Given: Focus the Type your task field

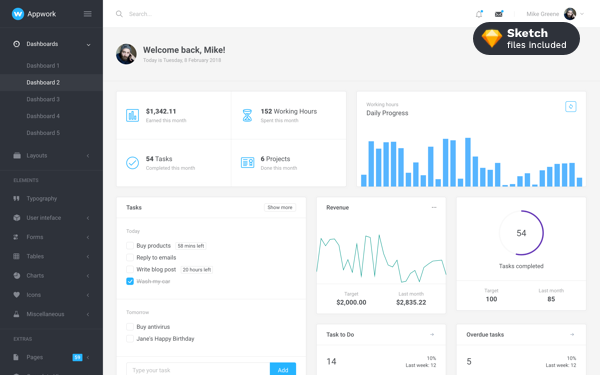Looking at the screenshot, I should coord(198,370).
